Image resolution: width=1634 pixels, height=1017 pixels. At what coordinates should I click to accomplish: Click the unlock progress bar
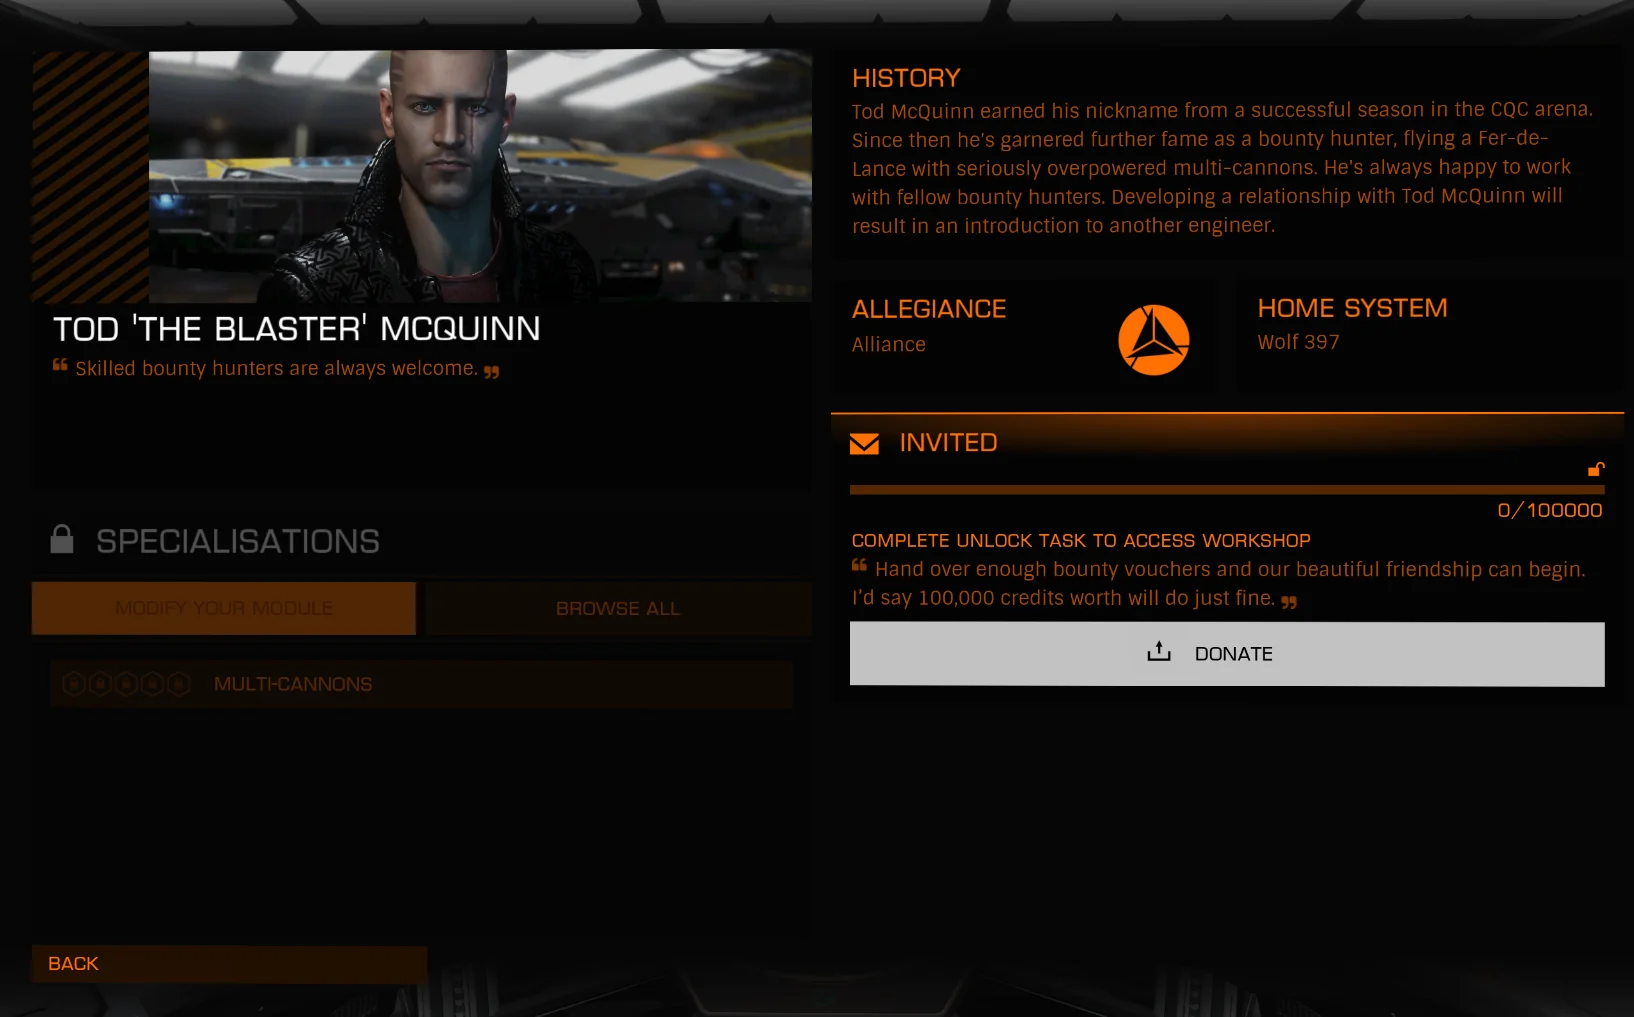(1227, 490)
